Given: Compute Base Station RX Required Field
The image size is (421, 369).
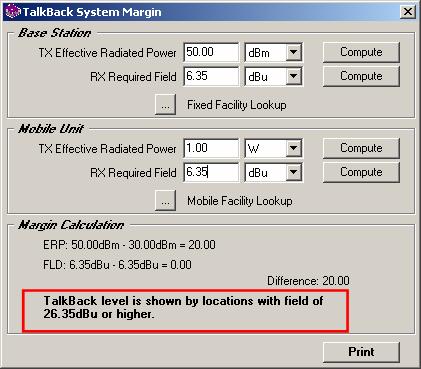Looking at the screenshot, I should [x=361, y=76].
